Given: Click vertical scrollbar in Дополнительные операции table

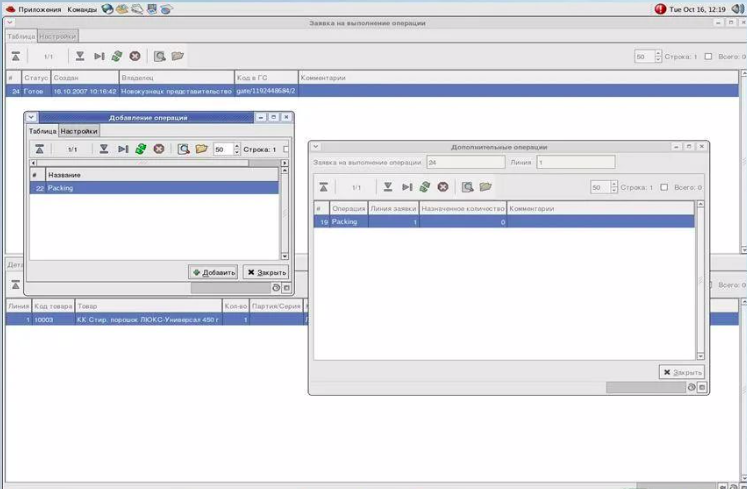Looking at the screenshot, I should 700,280.
